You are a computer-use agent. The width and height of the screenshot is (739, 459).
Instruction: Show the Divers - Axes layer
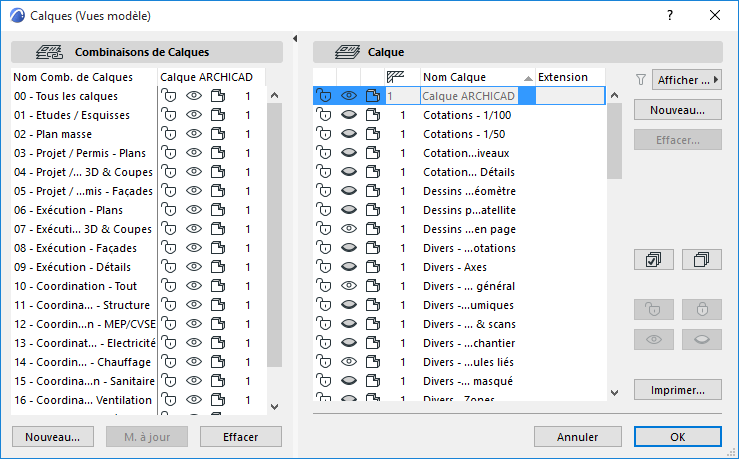coord(349,267)
